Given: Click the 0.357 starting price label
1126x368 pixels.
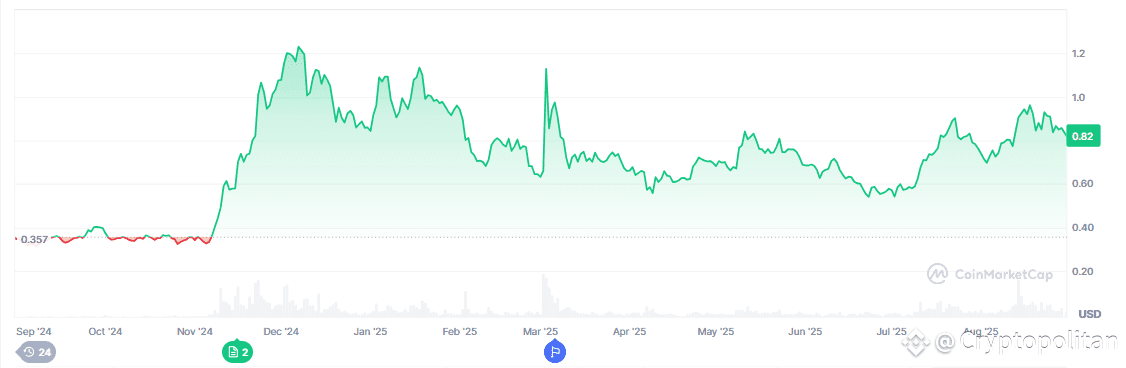Looking at the screenshot, I should 34,239.
